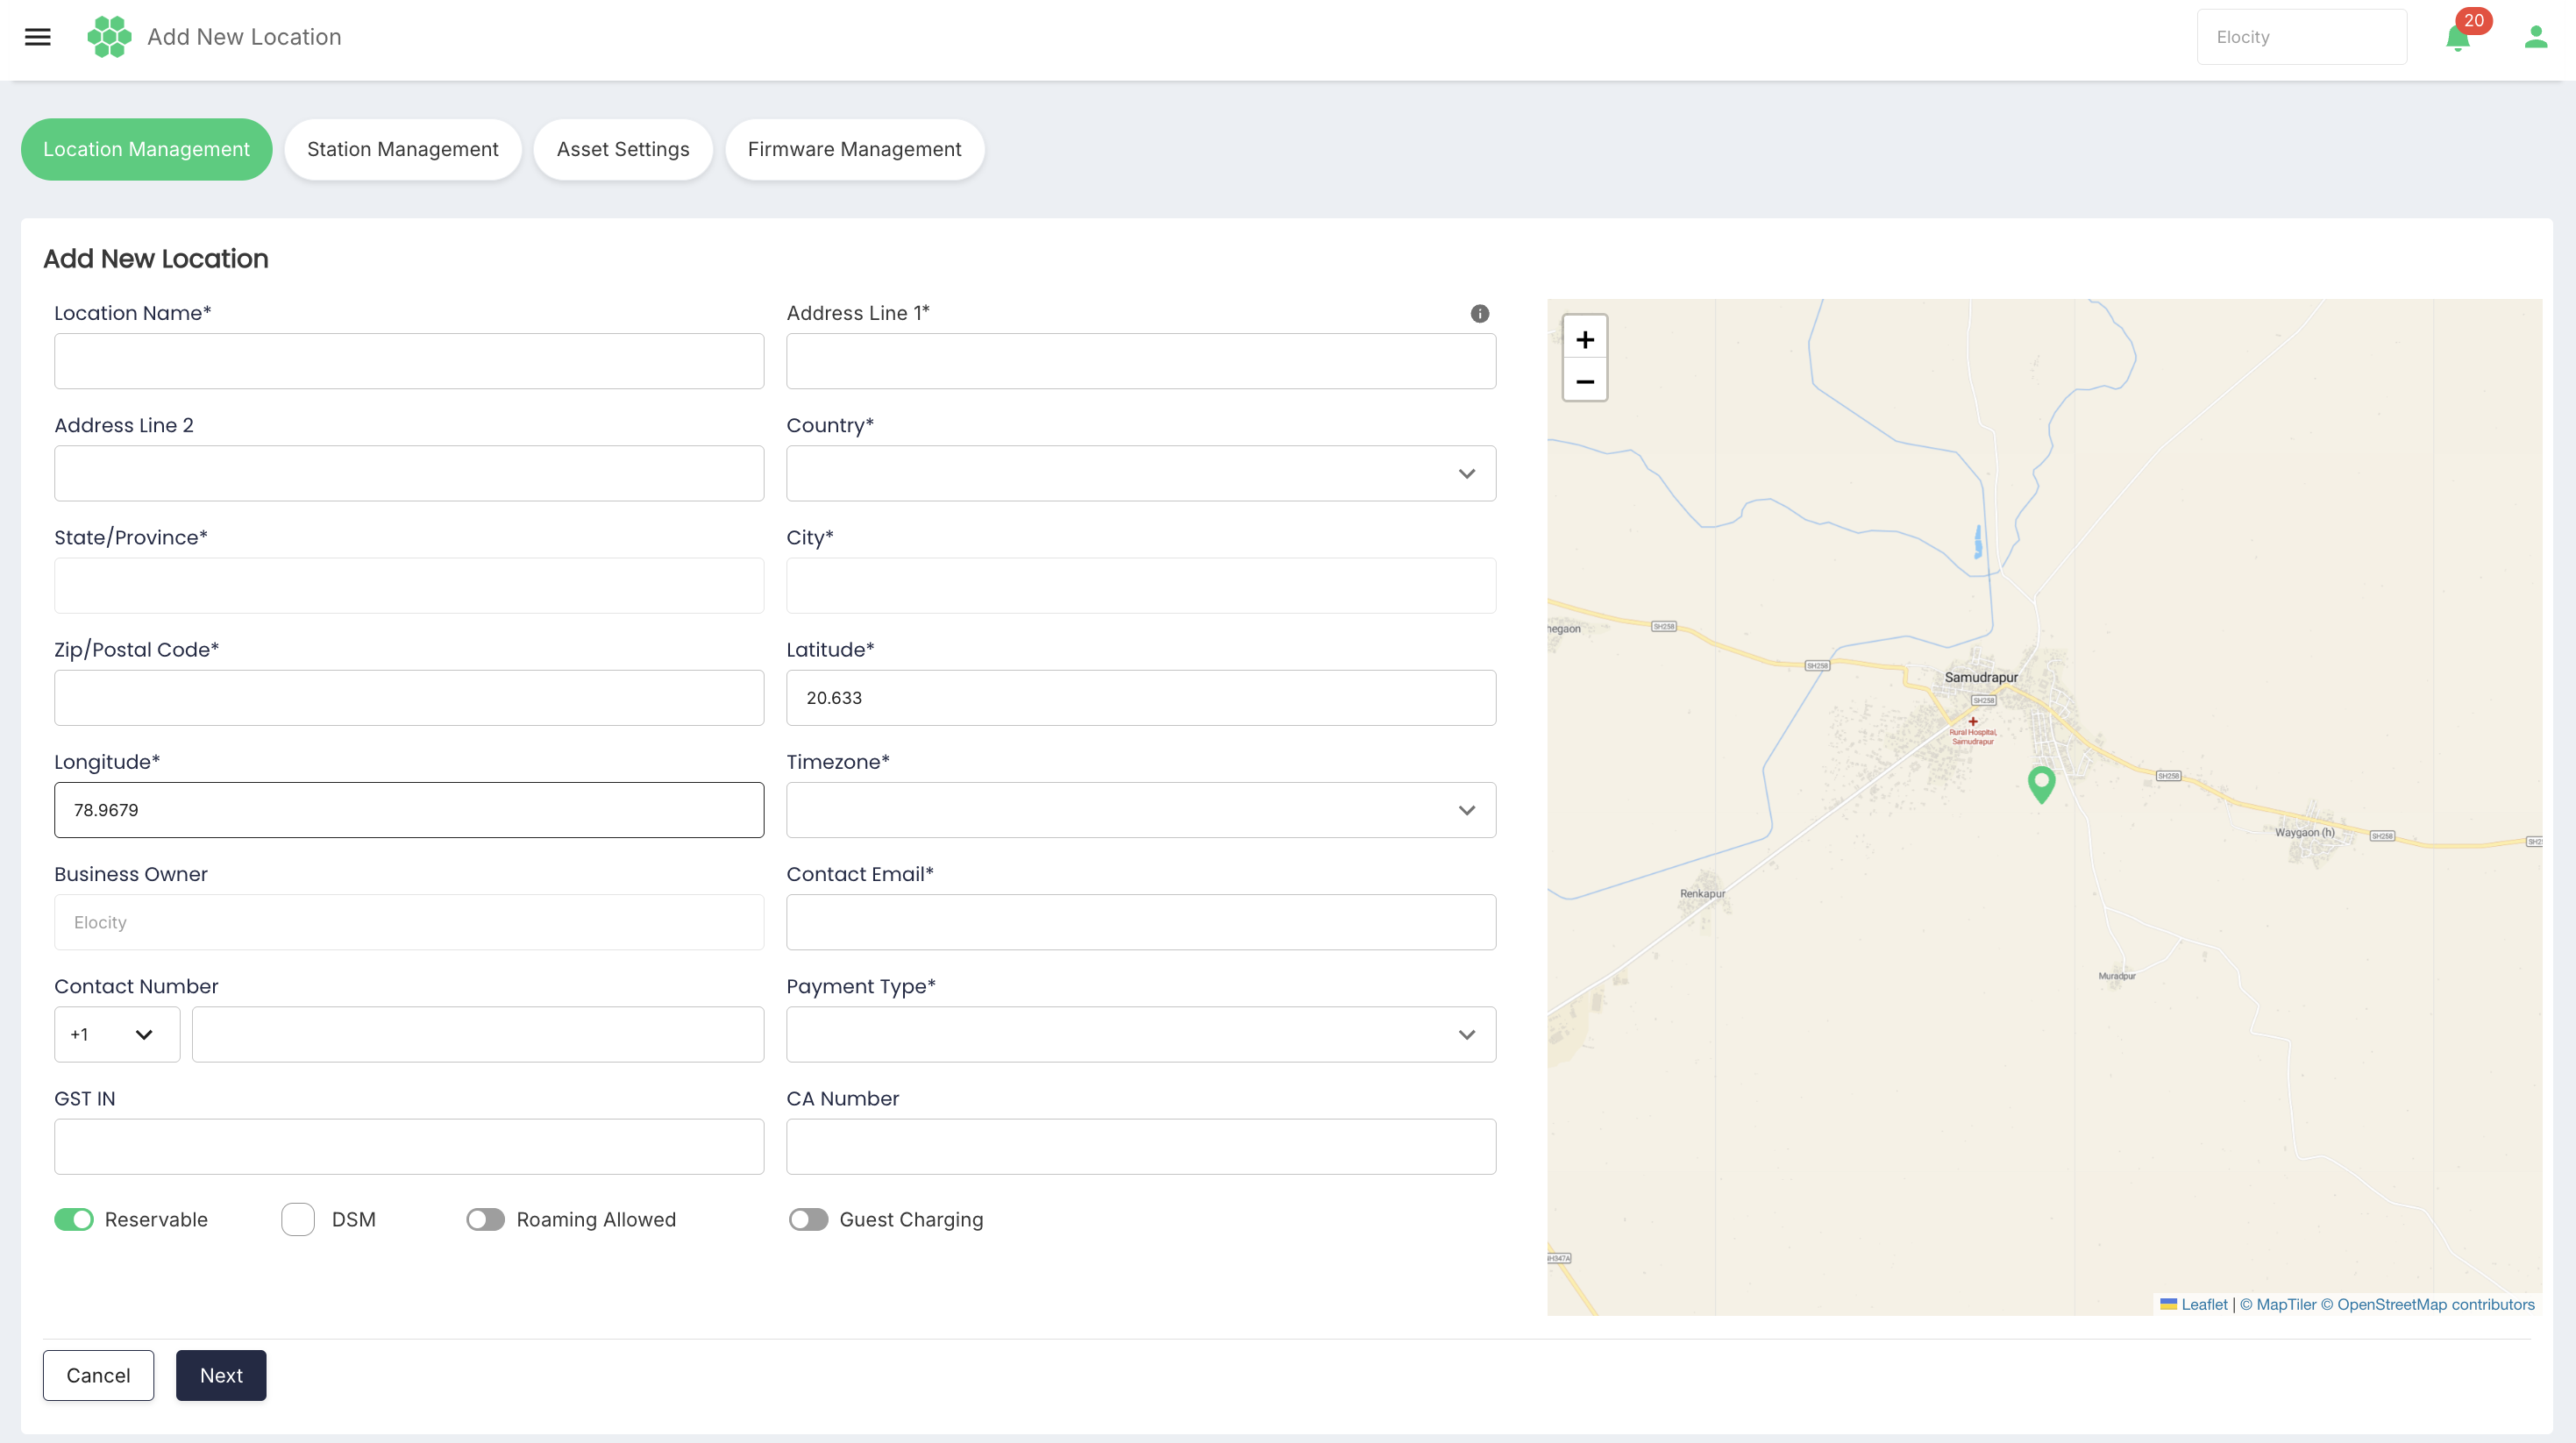
Task: Switch to Station Management tab
Action: click(x=402, y=149)
